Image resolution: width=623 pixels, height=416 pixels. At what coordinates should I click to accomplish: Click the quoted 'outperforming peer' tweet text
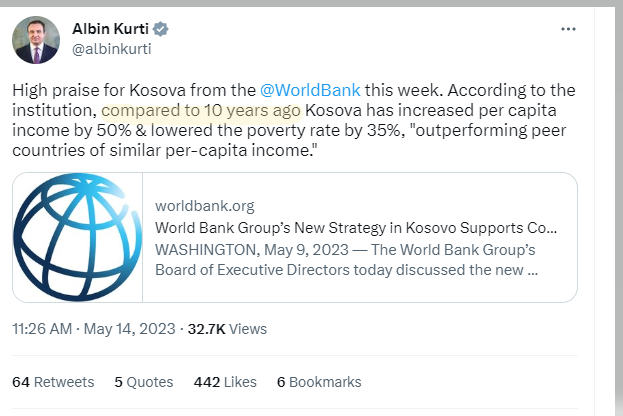point(490,130)
